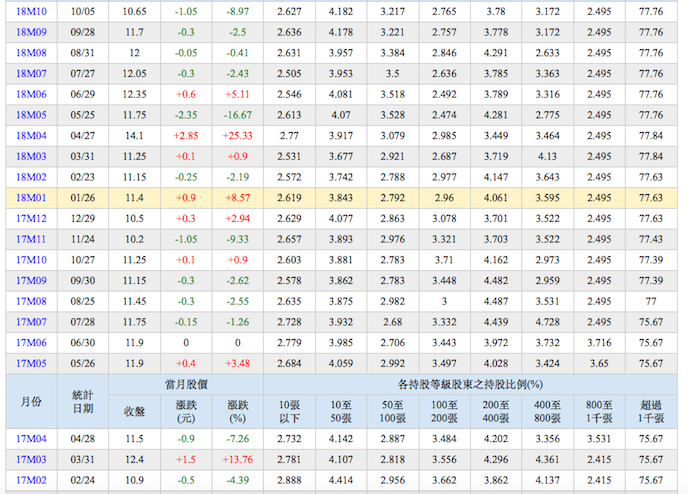Open the 17M03 month link
Viewport: 688px width, 494px height.
click(31, 459)
